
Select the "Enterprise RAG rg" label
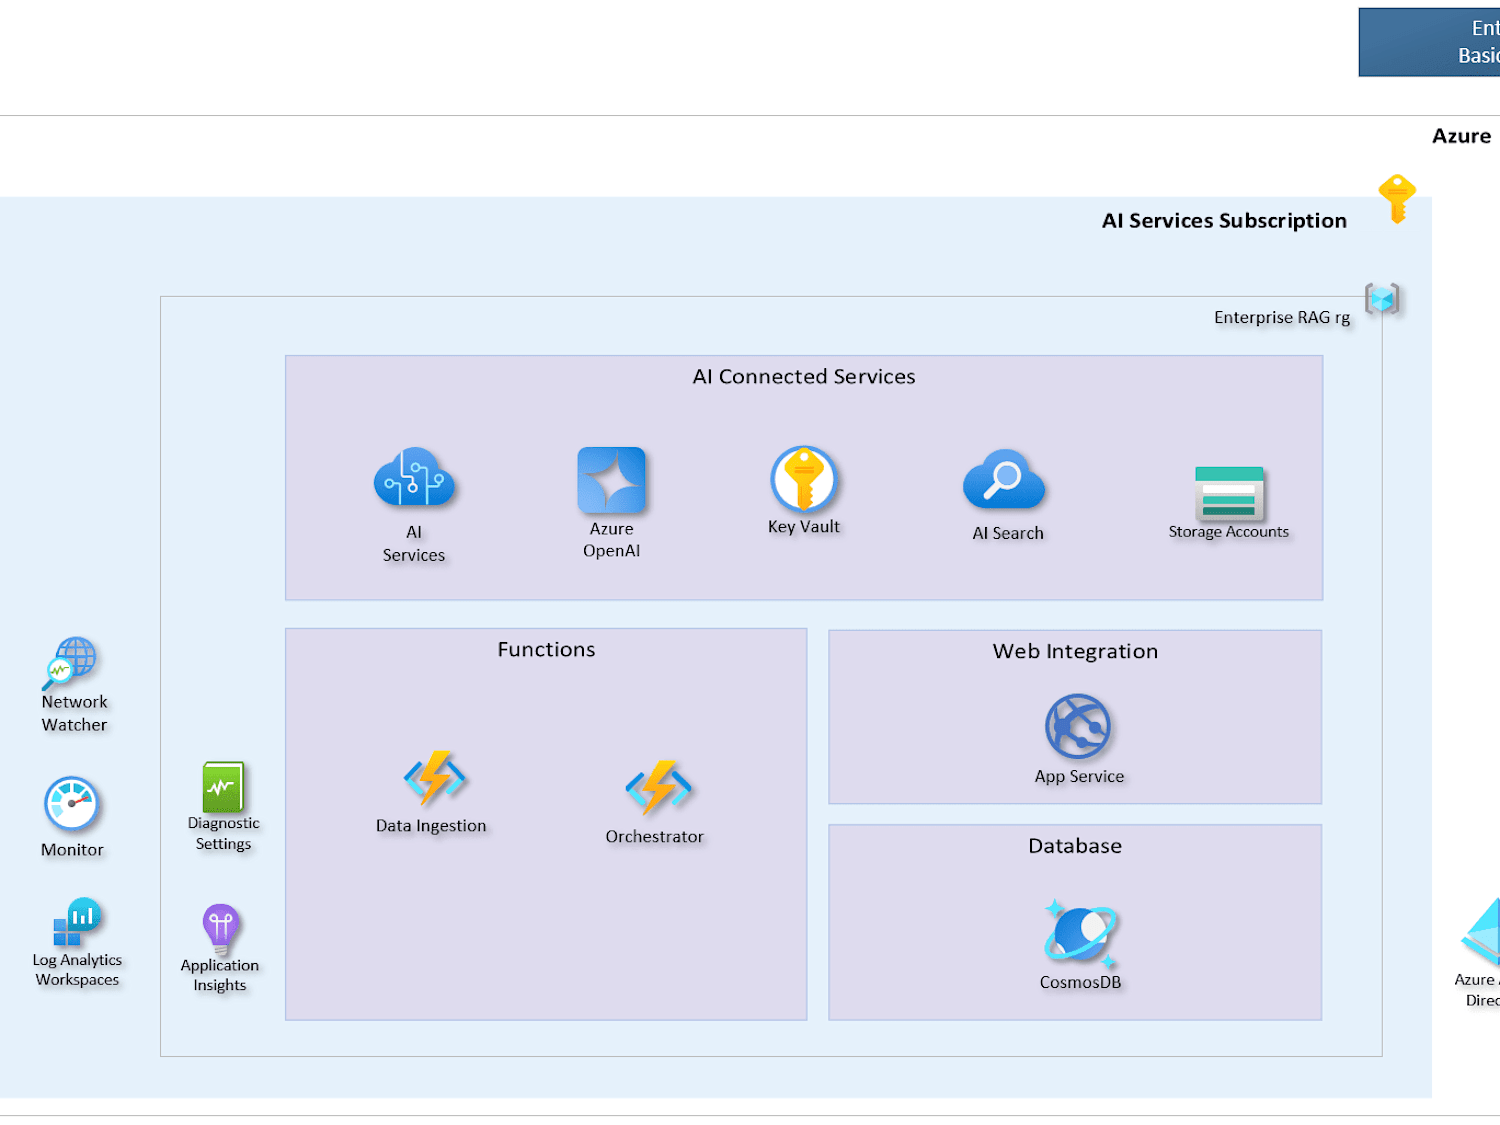point(1282,318)
